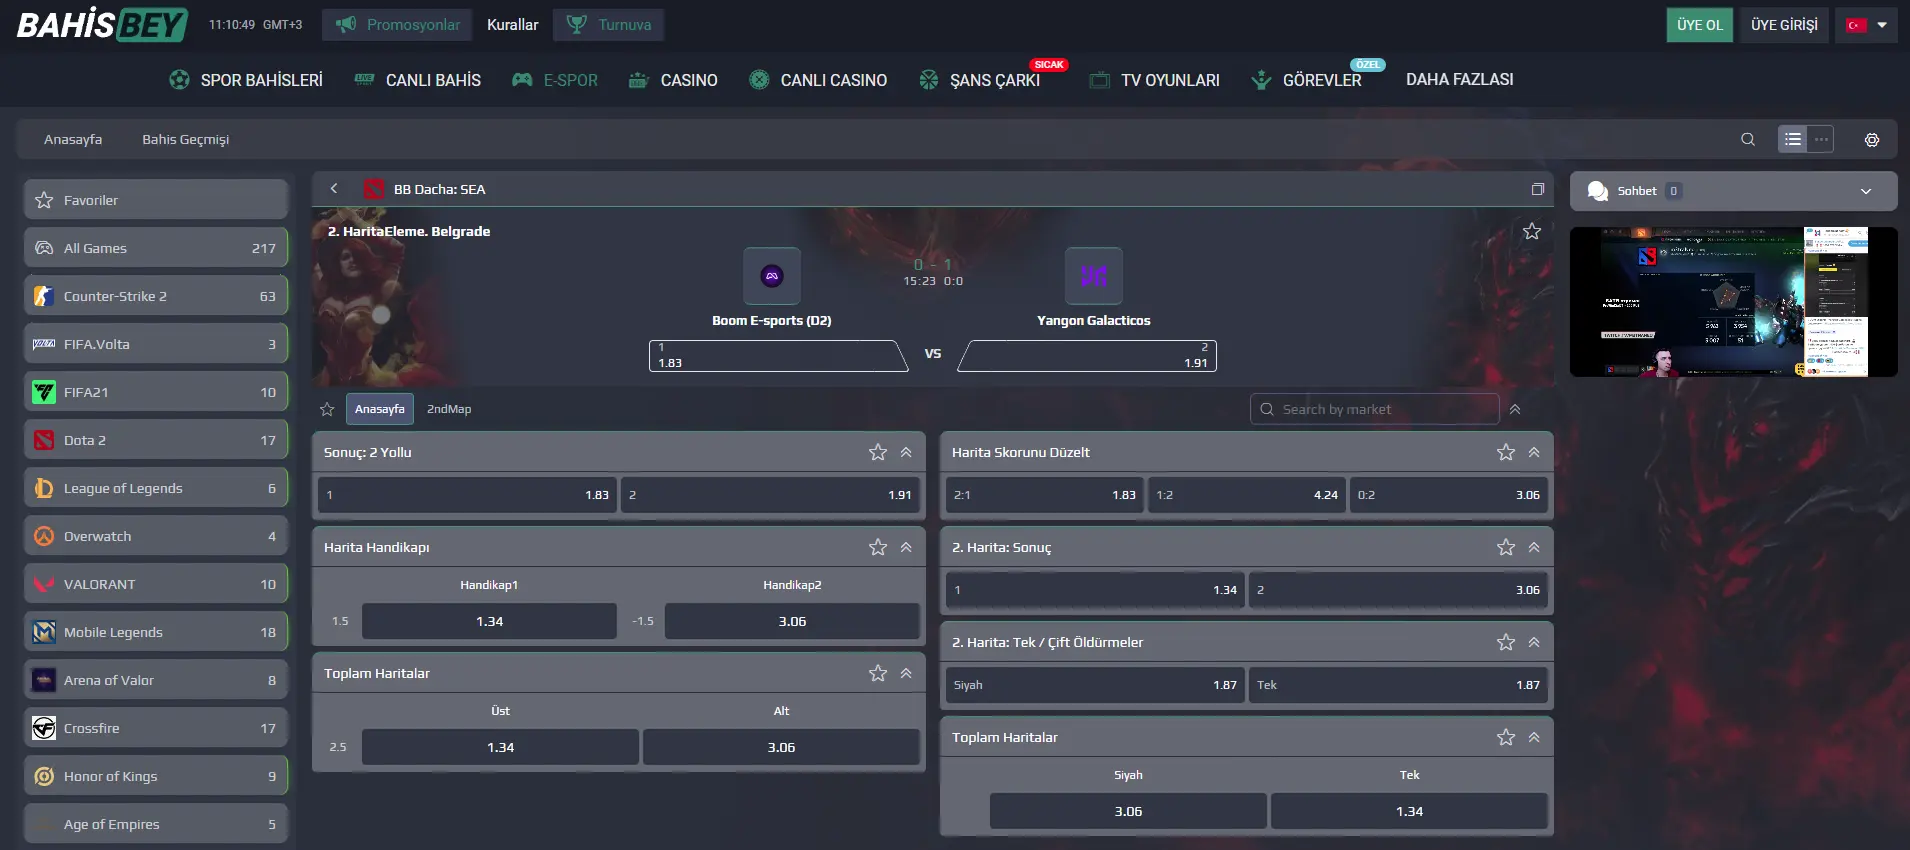Open the Kurallar link
The height and width of the screenshot is (850, 1910).
[x=512, y=25]
